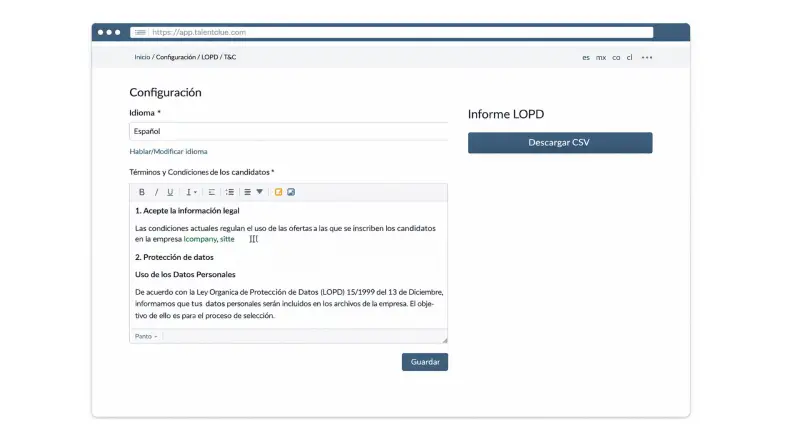Image resolution: width=800 pixels, height=447 pixels.
Task: Open the three-dots more menu in header
Action: point(647,57)
